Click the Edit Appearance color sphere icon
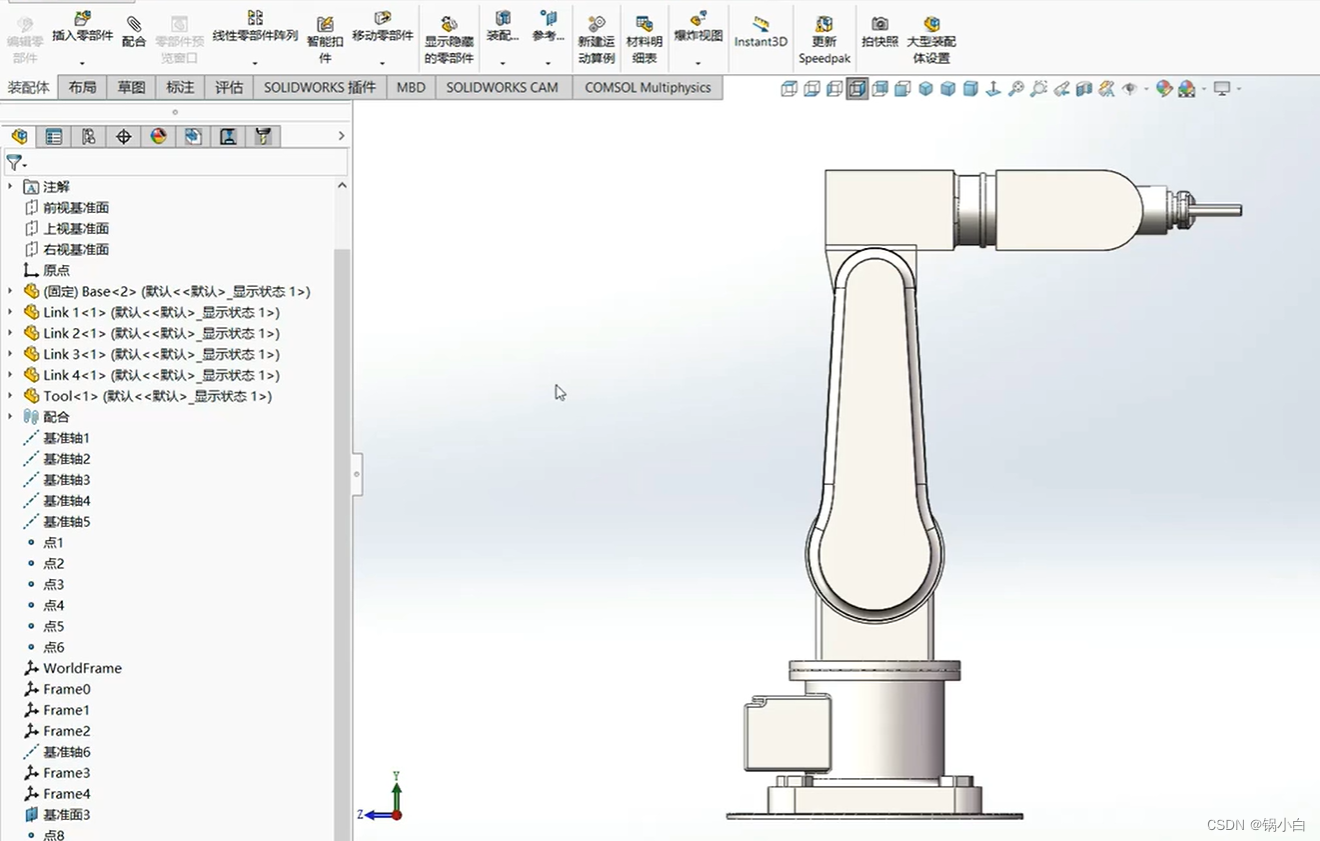The width and height of the screenshot is (1320, 841). pos(1164,89)
